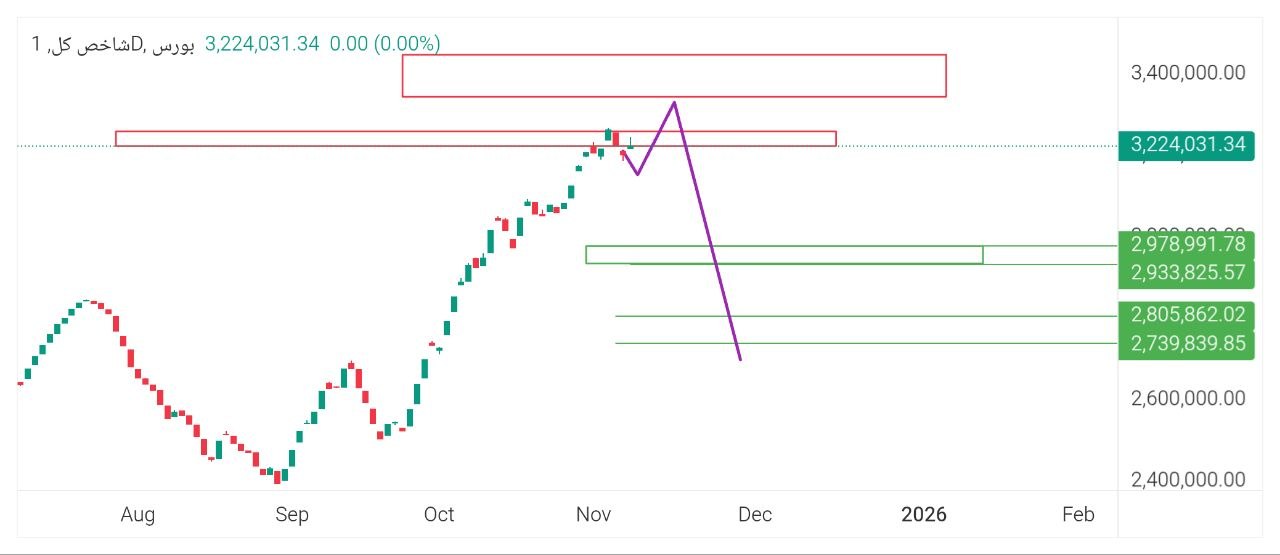Click the green 2,739,839.85 price label
Screen dimensions: 1280x555
point(1187,343)
